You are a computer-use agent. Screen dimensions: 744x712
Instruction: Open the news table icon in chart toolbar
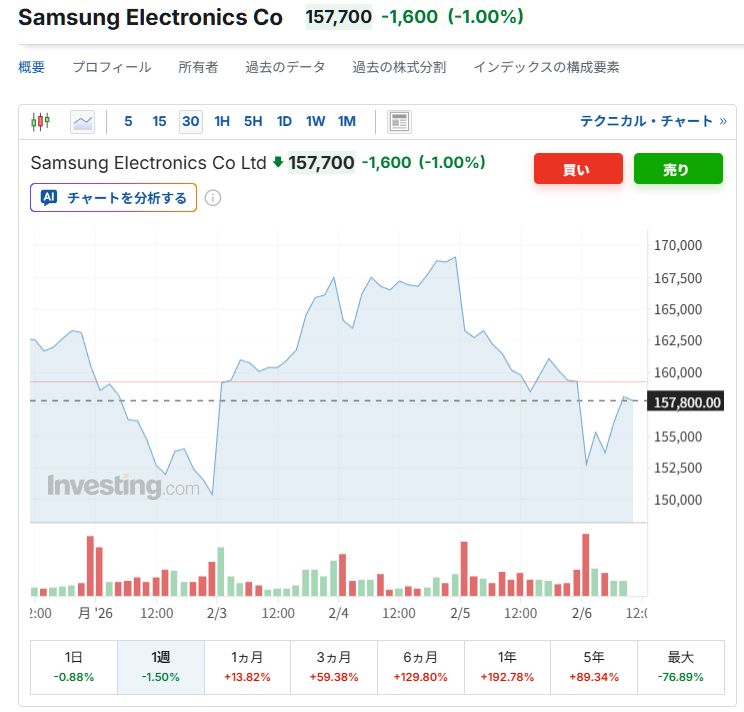tap(399, 122)
